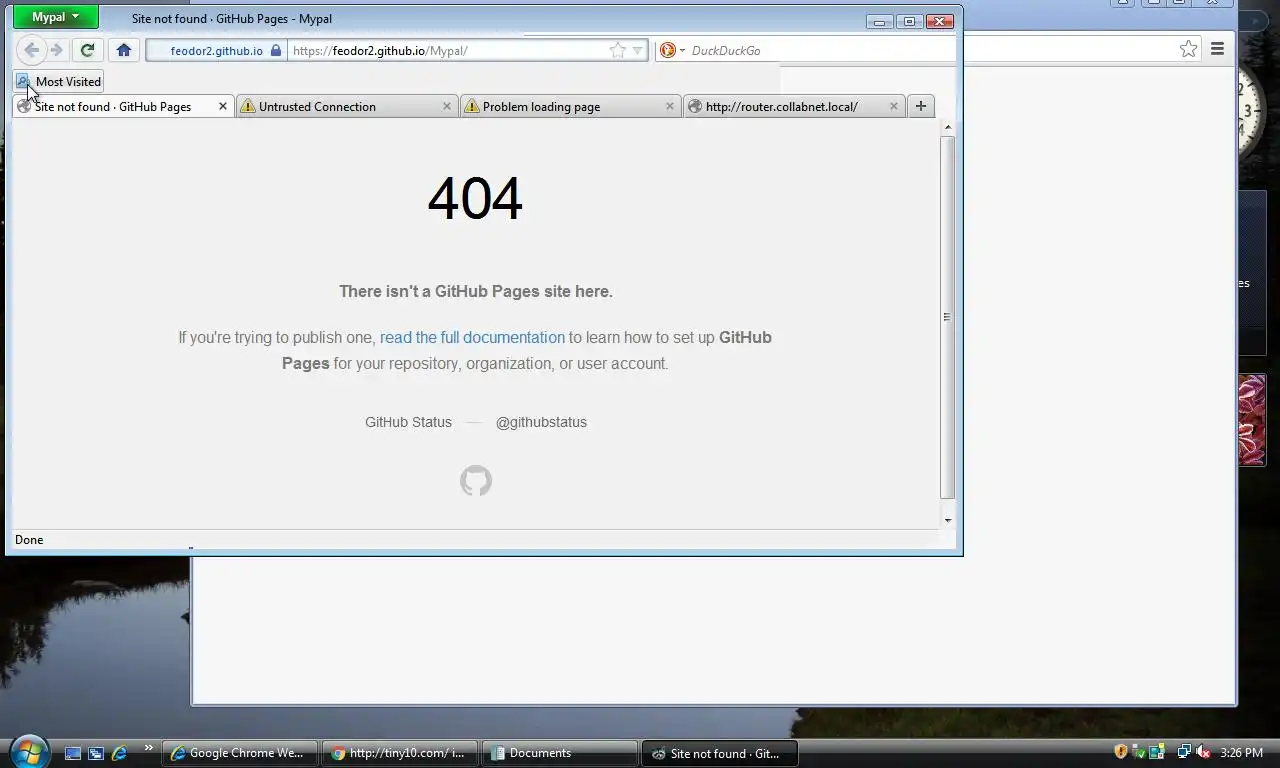Open the Most Visited bookmarks folder
Viewport: 1280px width, 768px height.
point(59,81)
